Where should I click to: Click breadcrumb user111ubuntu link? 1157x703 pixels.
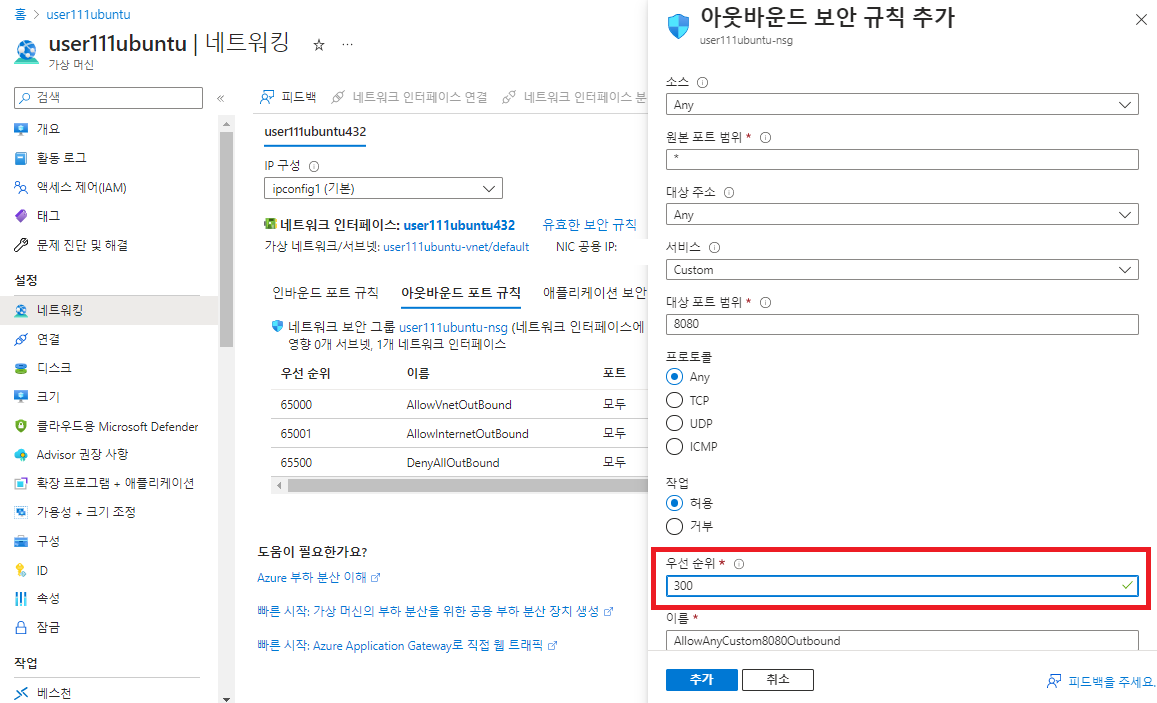[89, 14]
